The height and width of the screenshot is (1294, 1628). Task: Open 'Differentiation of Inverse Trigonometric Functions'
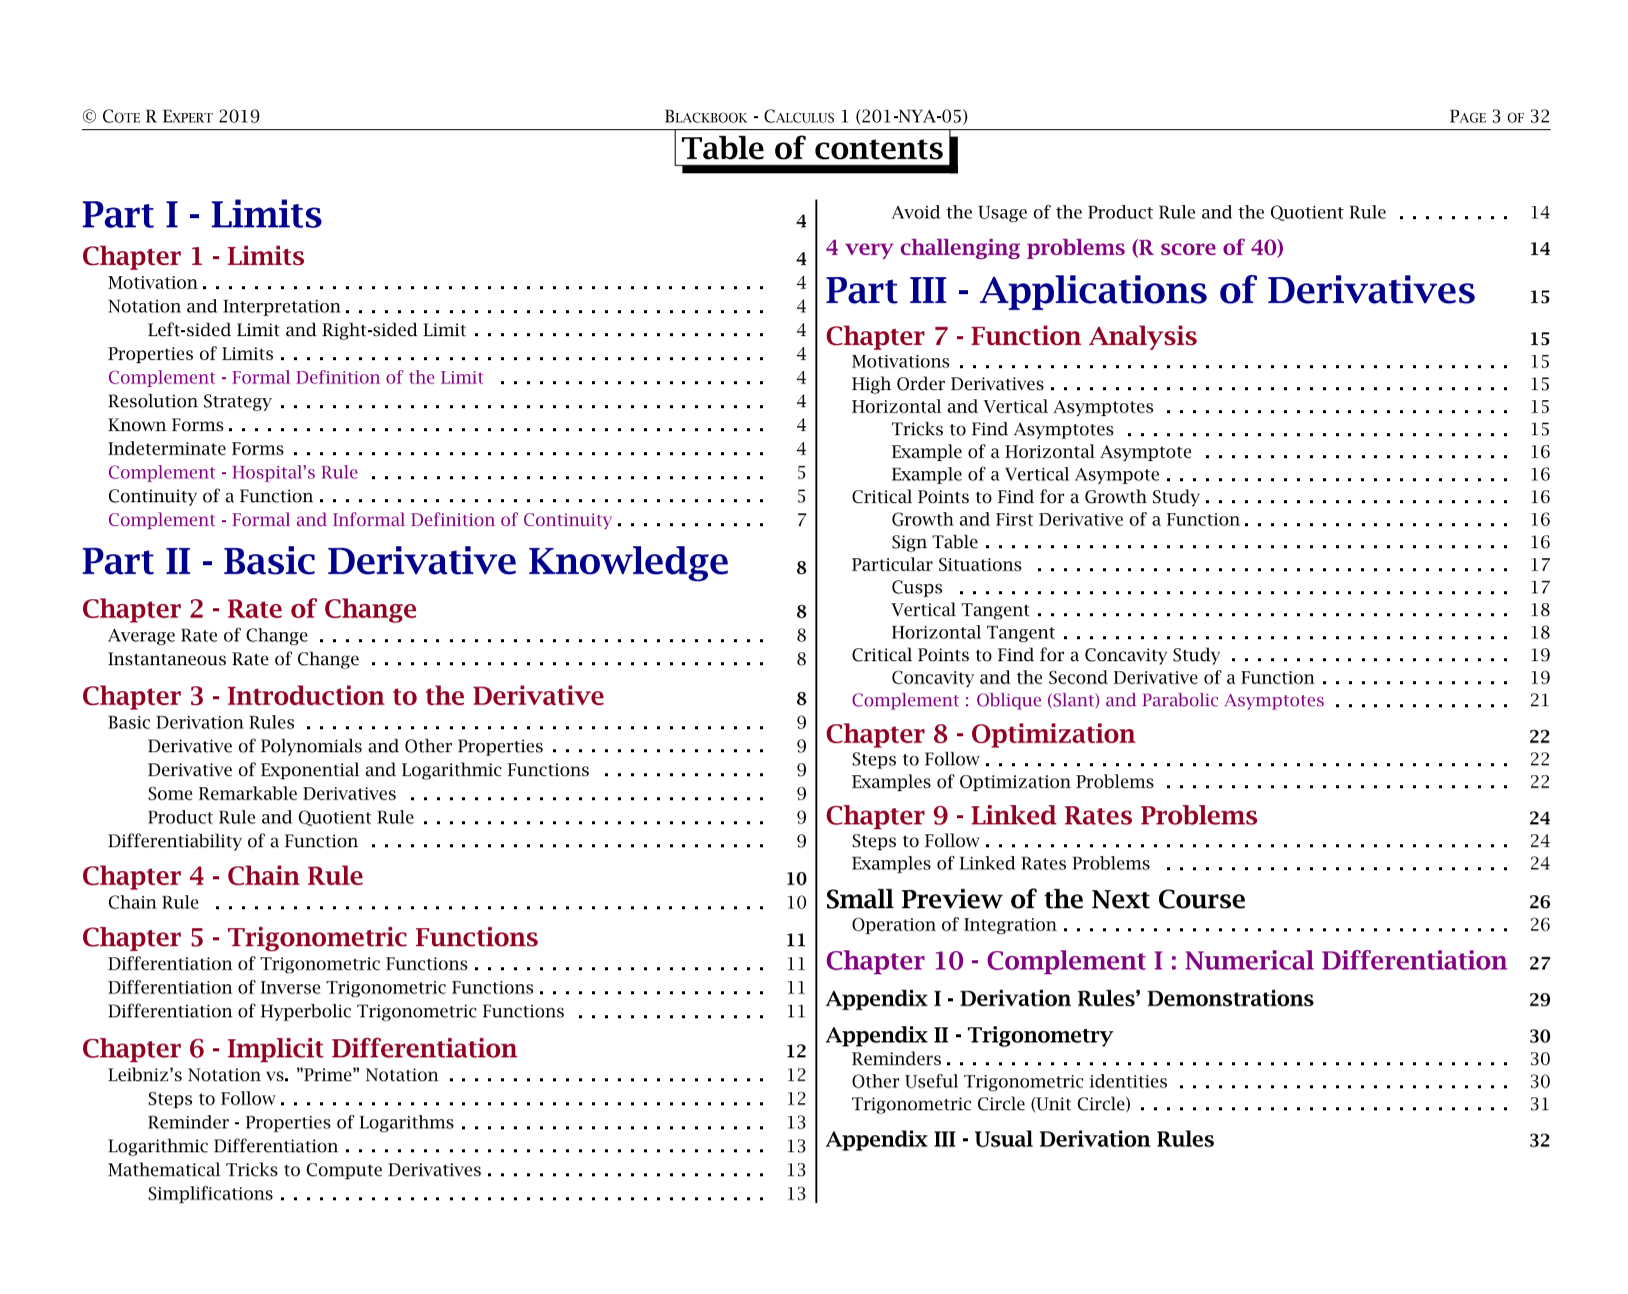[321, 988]
